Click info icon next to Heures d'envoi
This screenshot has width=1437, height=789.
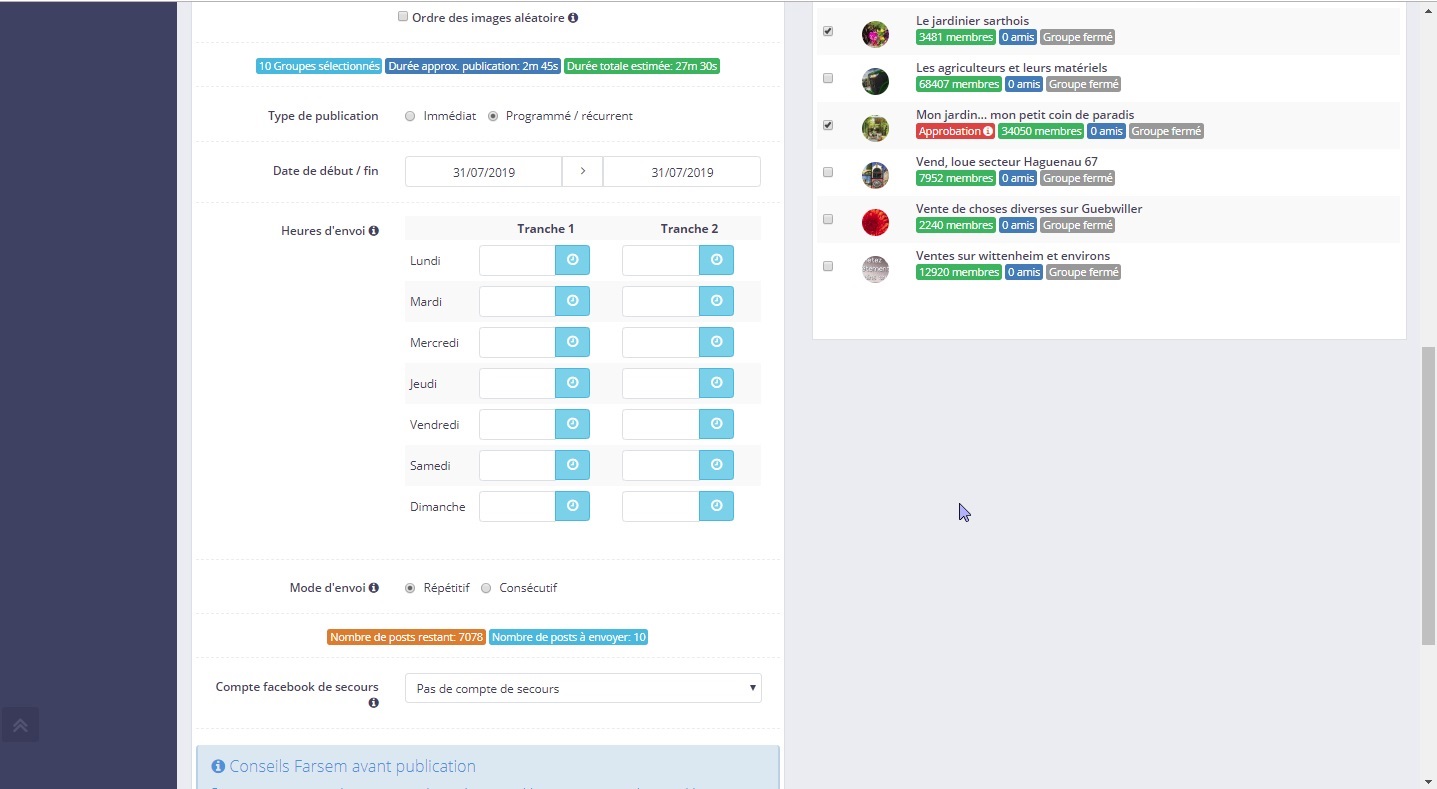(x=374, y=231)
